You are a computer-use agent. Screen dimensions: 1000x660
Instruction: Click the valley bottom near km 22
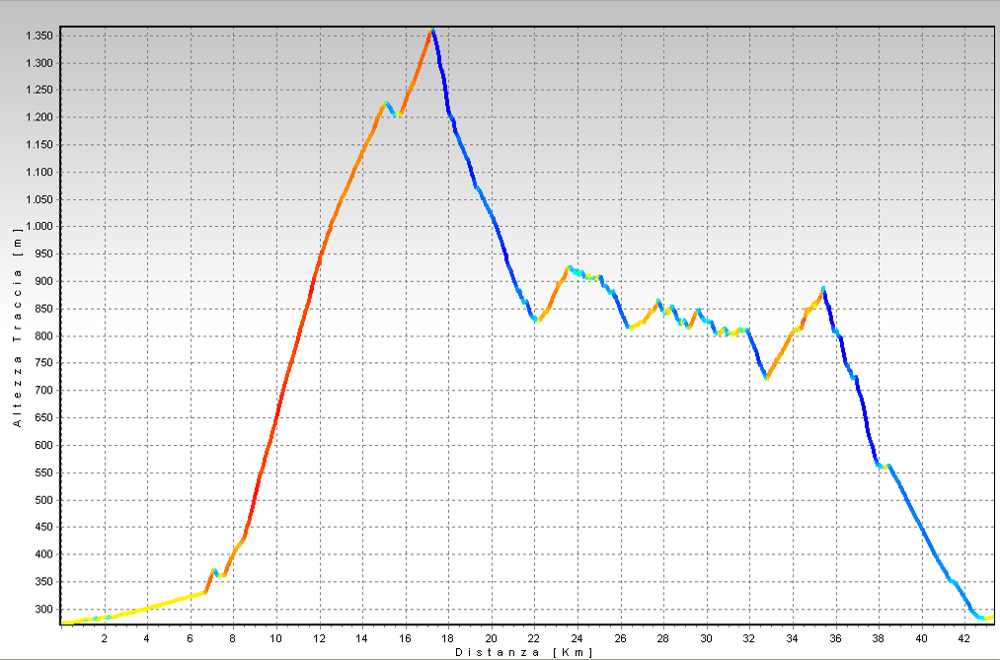(537, 320)
